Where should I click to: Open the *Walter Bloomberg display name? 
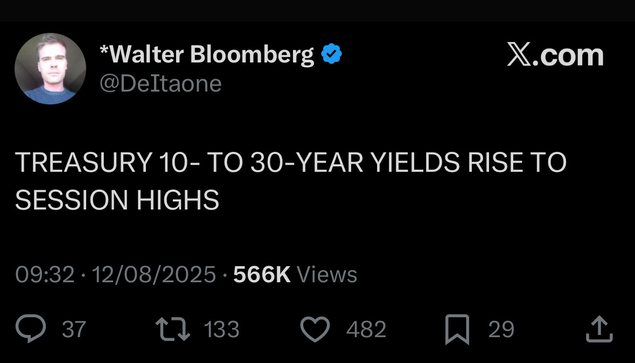[207, 54]
